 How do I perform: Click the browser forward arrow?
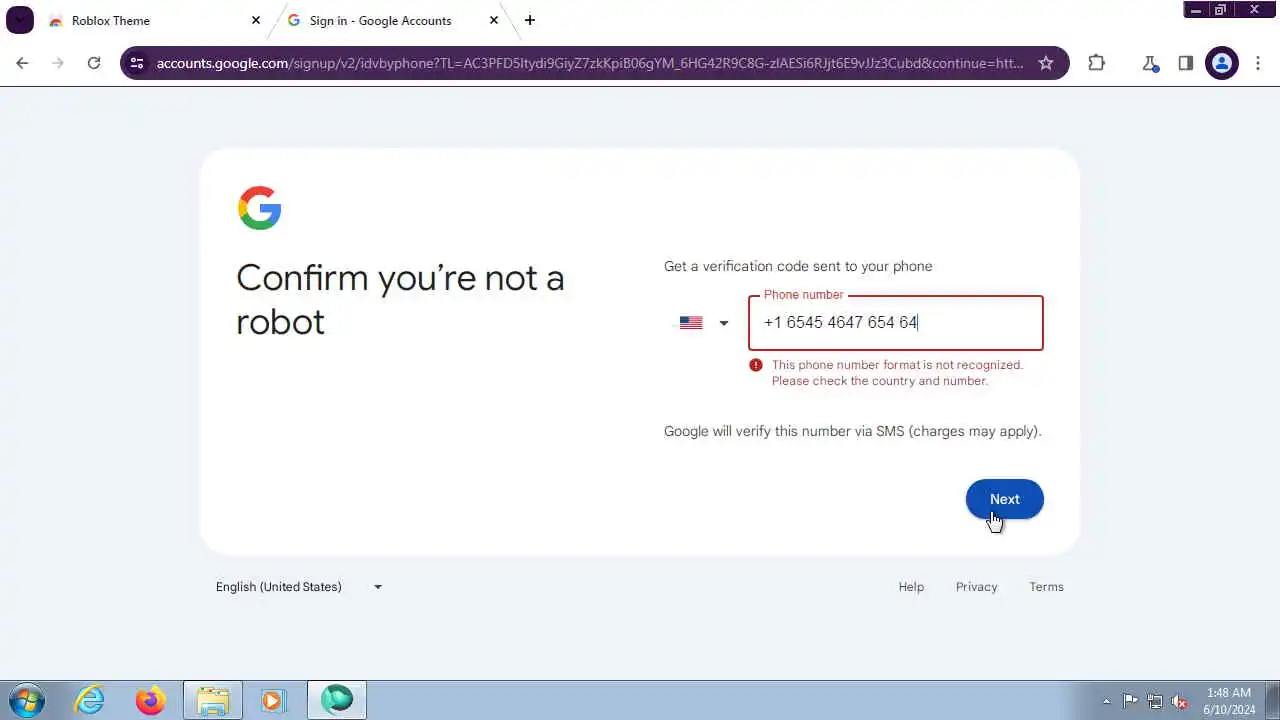point(58,63)
